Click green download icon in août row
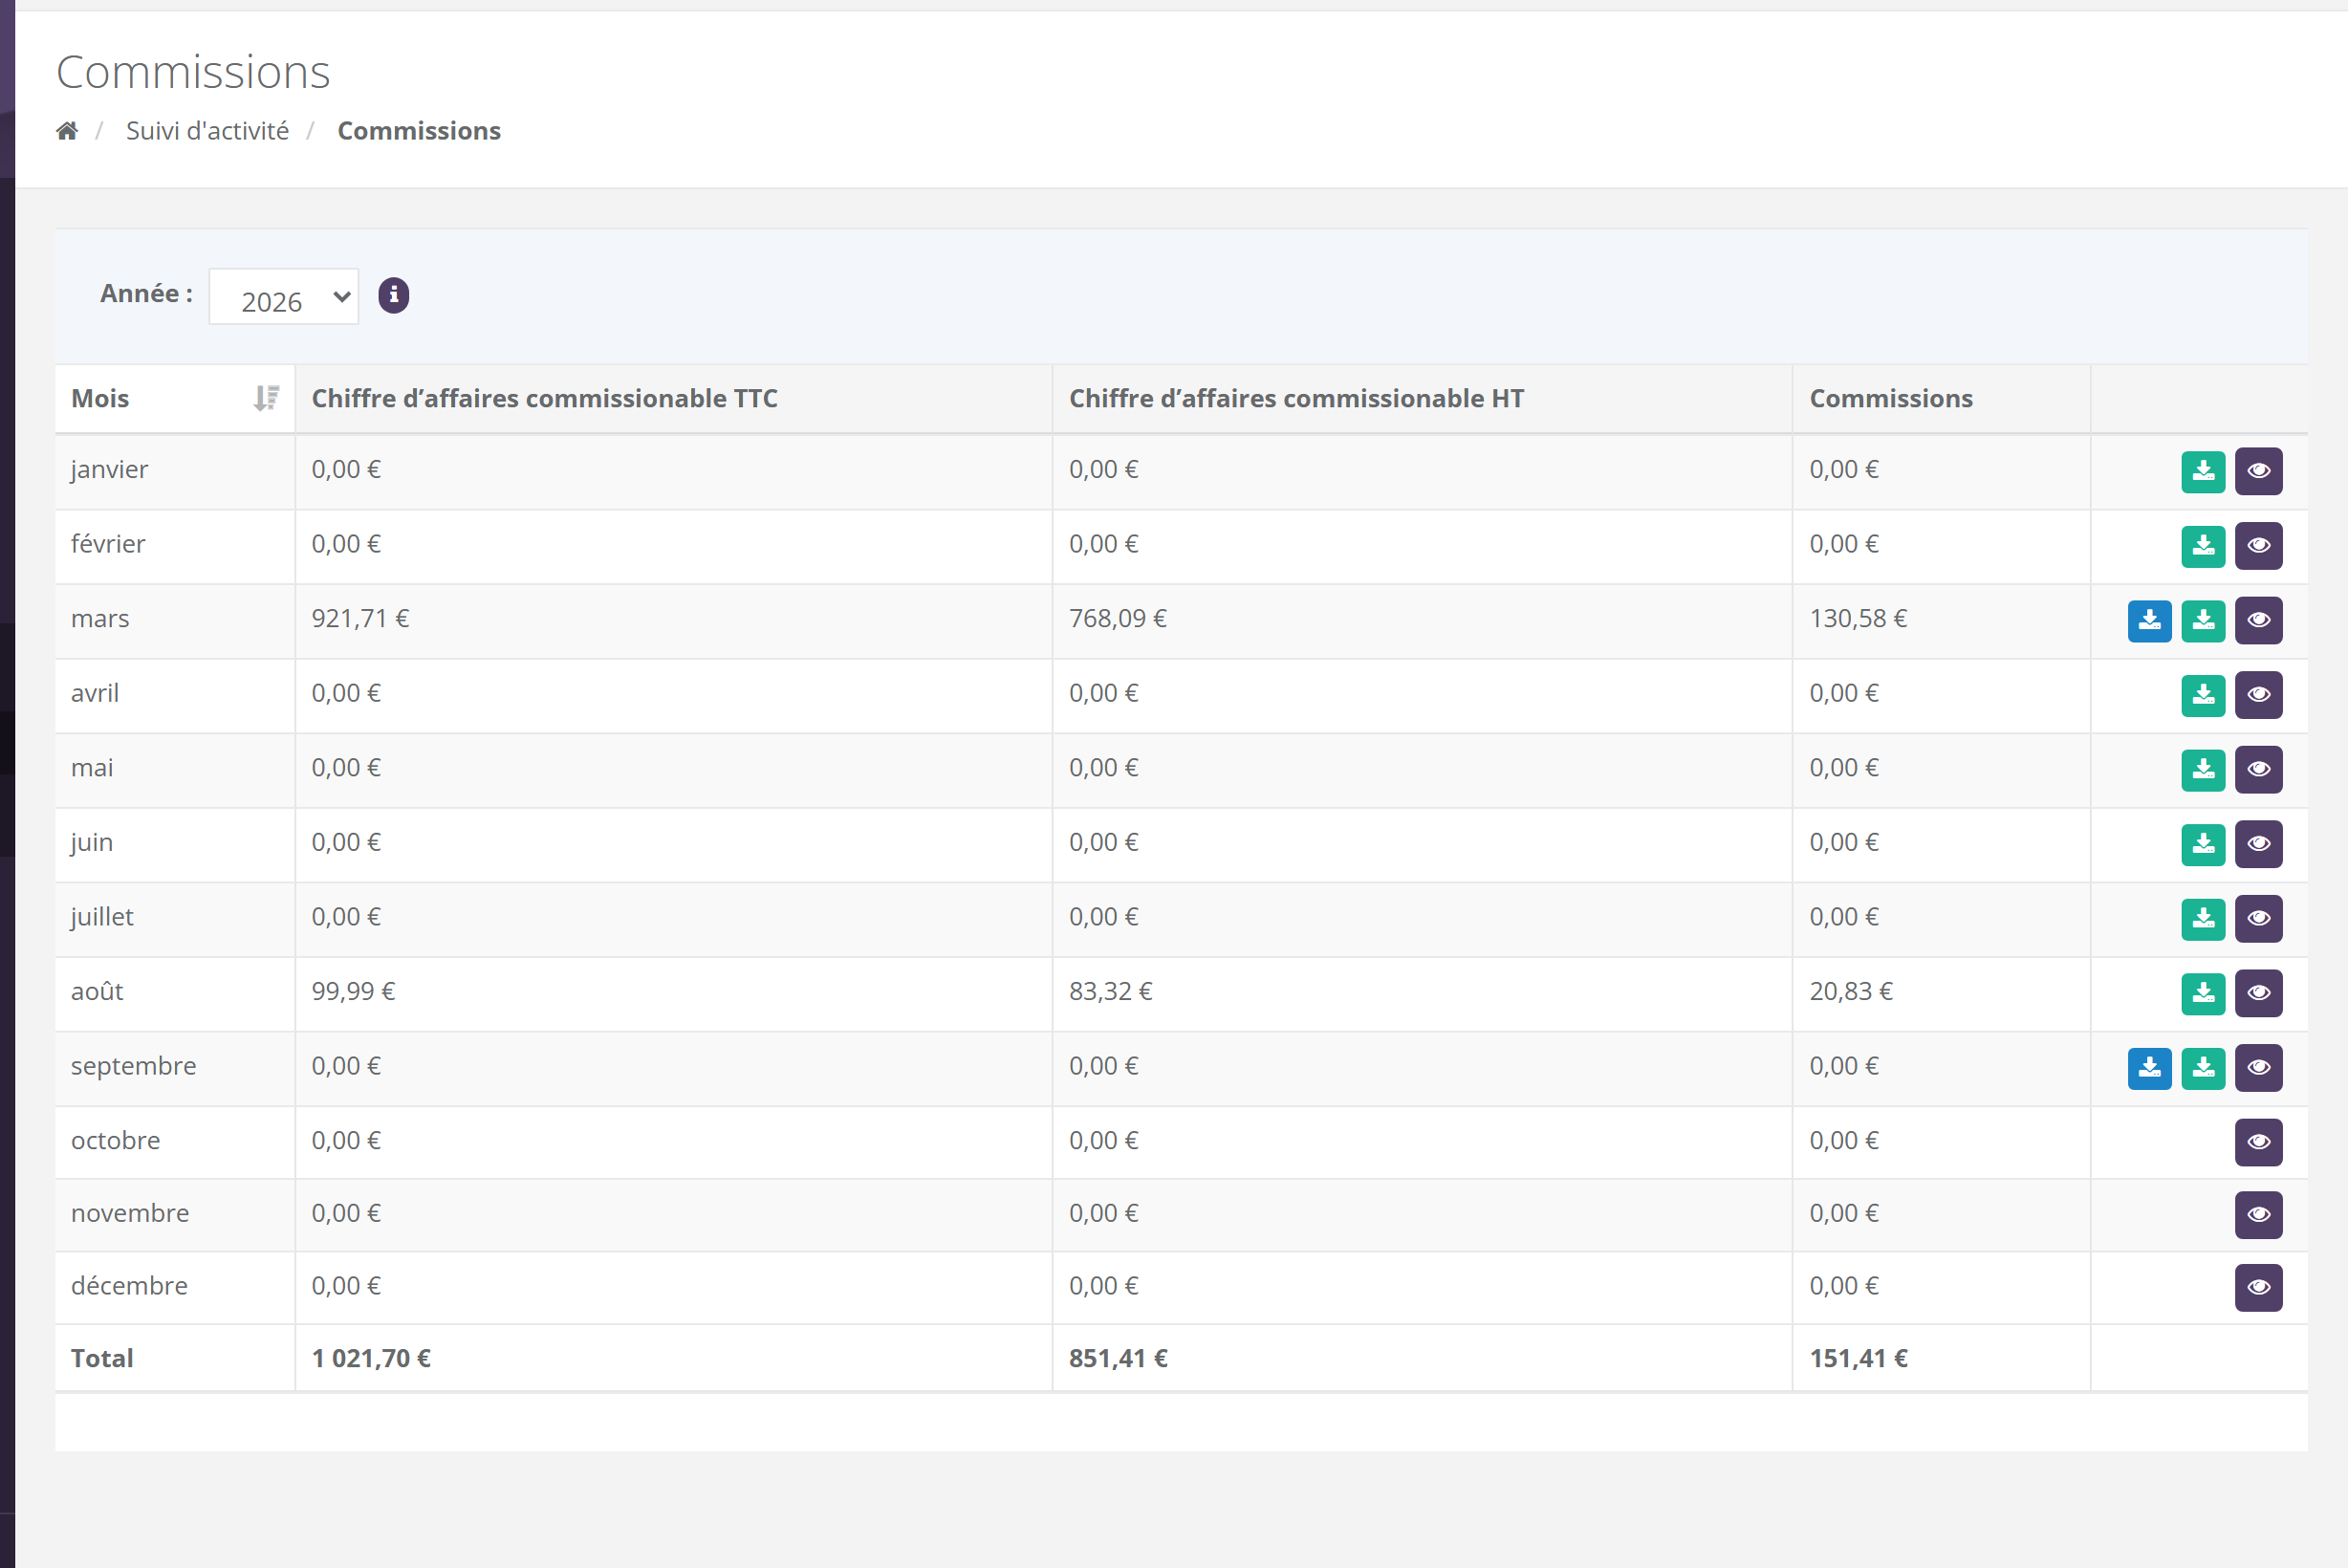Viewport: 2348px width, 1568px height. click(2203, 993)
